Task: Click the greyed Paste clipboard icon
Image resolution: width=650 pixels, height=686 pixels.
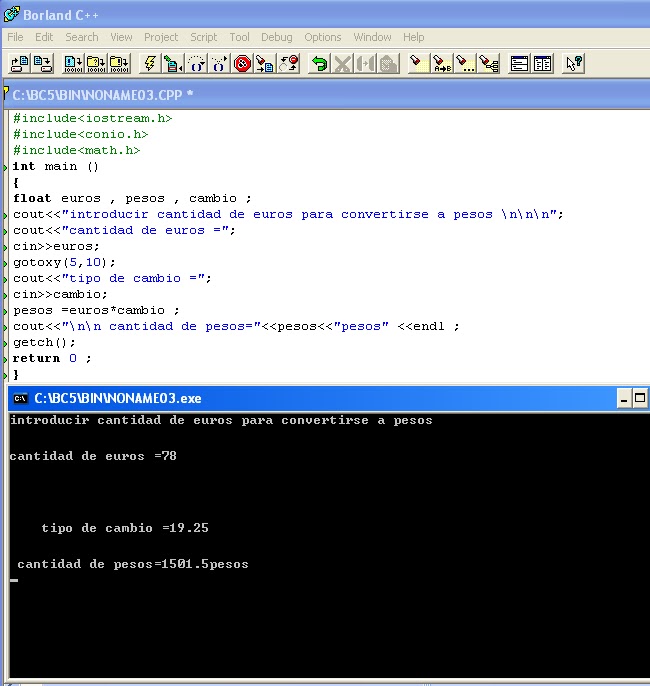Action: pyautogui.click(x=388, y=63)
